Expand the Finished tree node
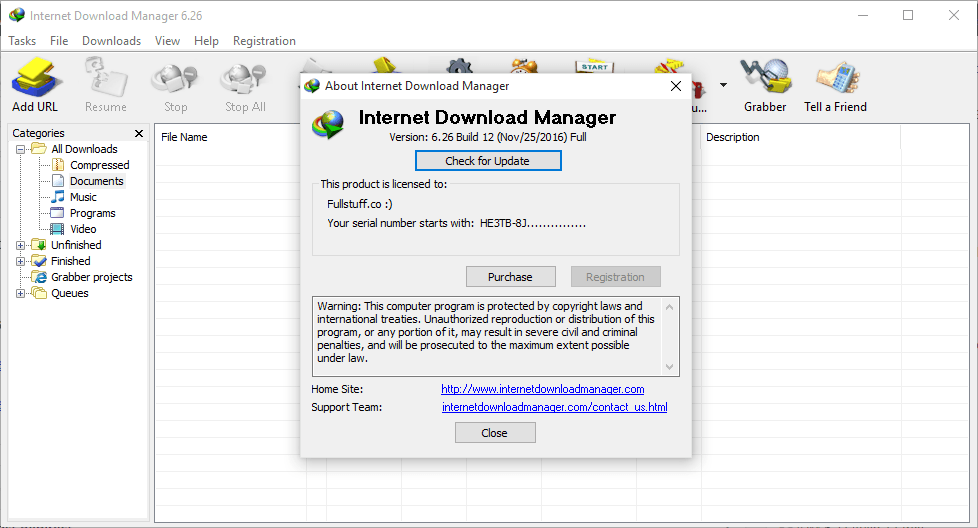978x528 pixels. click(21, 262)
